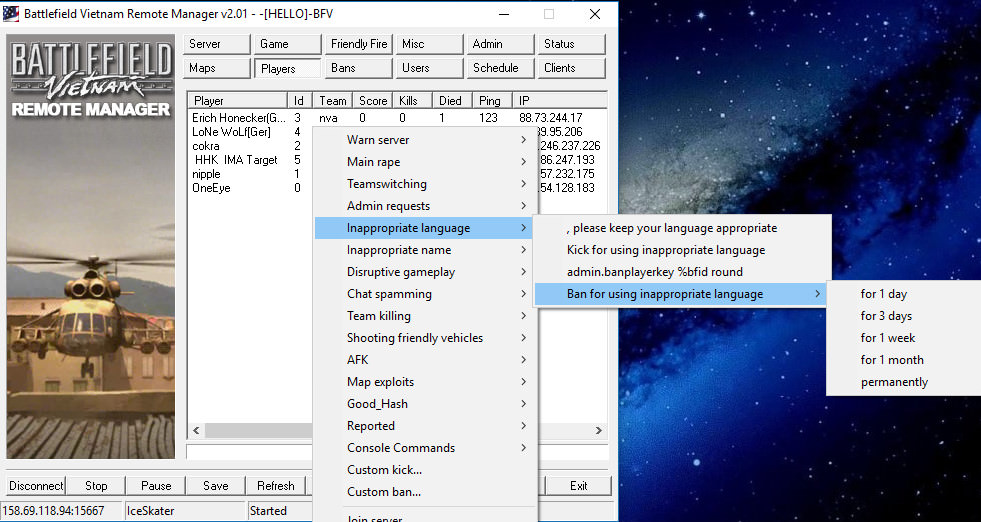Click 'Kick for using inappropriate language'
Screen dimensions: 981x522
(666, 250)
